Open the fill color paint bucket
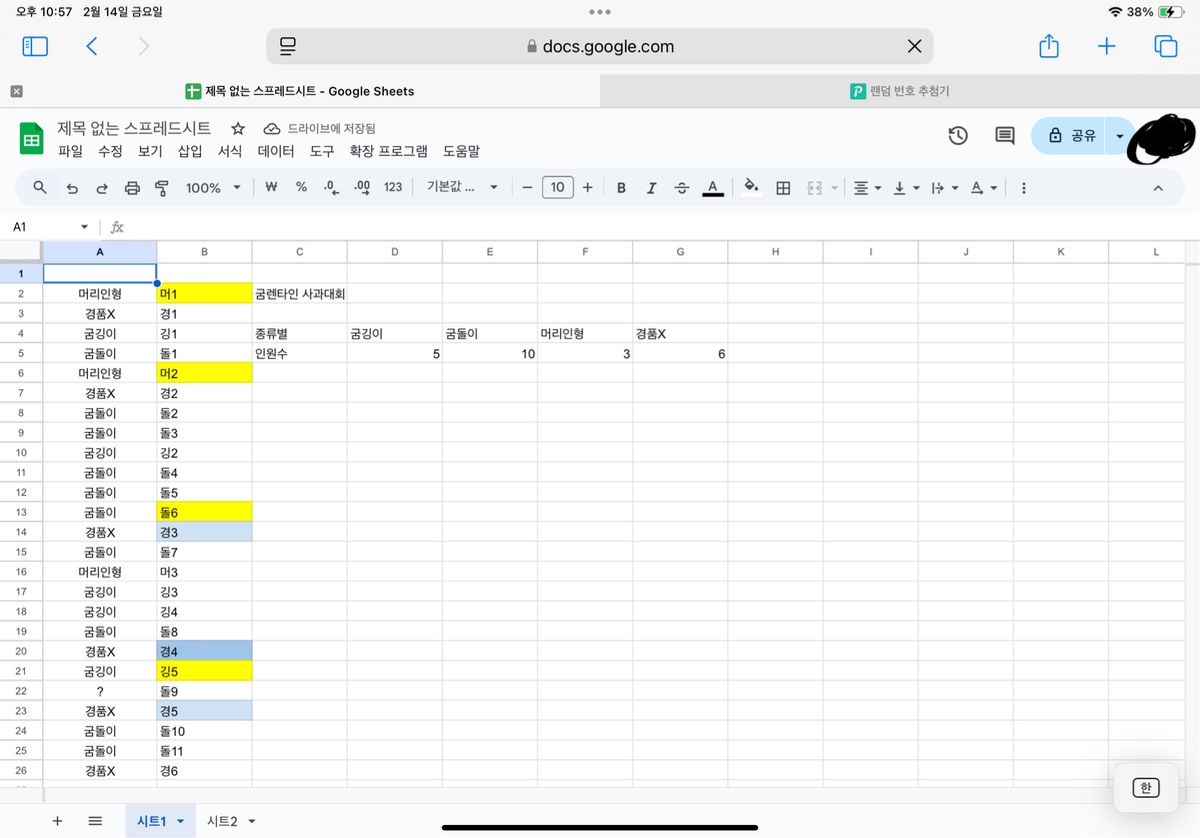 coord(752,188)
